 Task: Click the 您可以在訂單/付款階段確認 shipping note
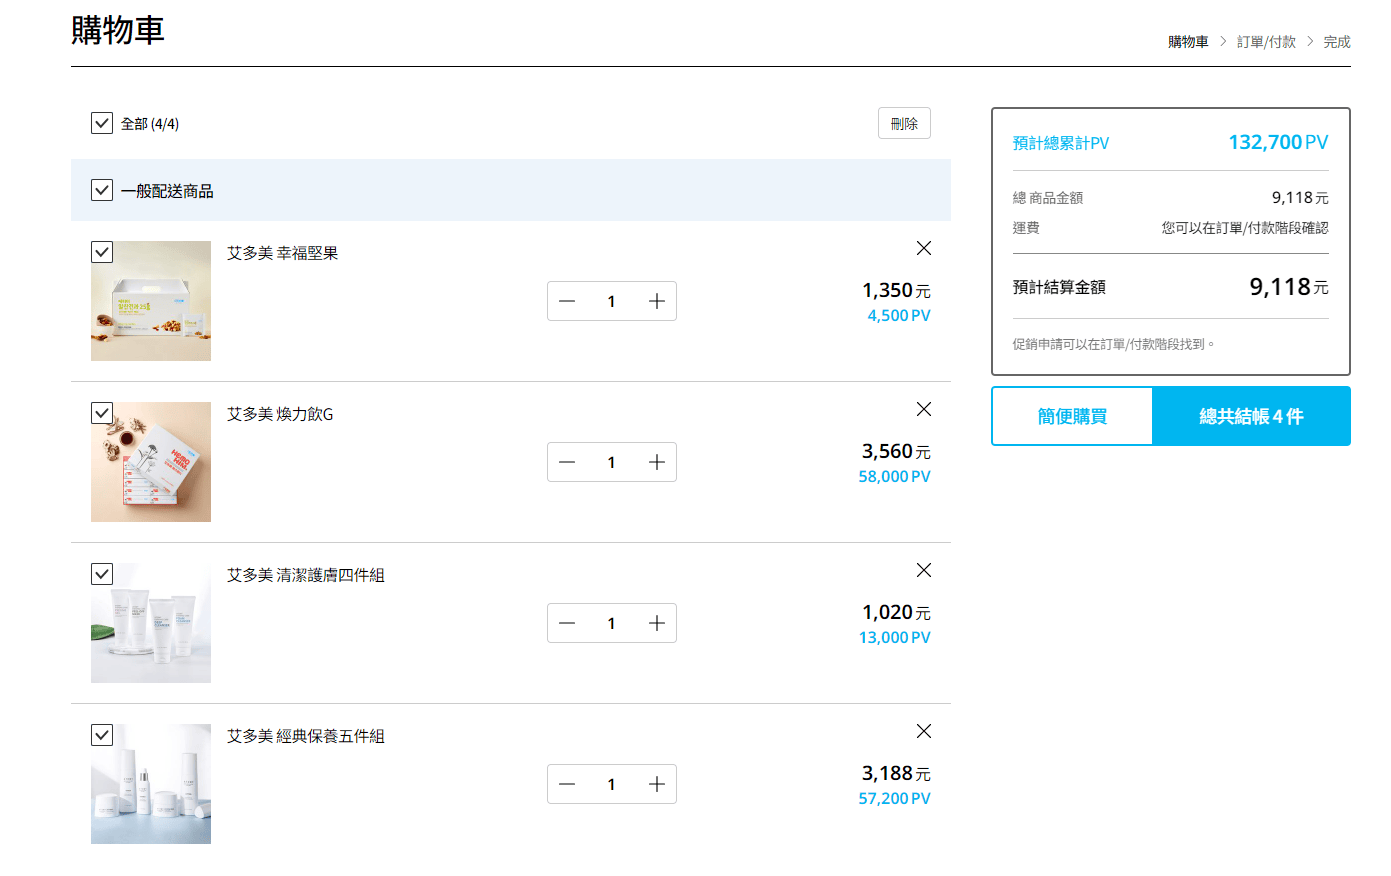click(1245, 228)
